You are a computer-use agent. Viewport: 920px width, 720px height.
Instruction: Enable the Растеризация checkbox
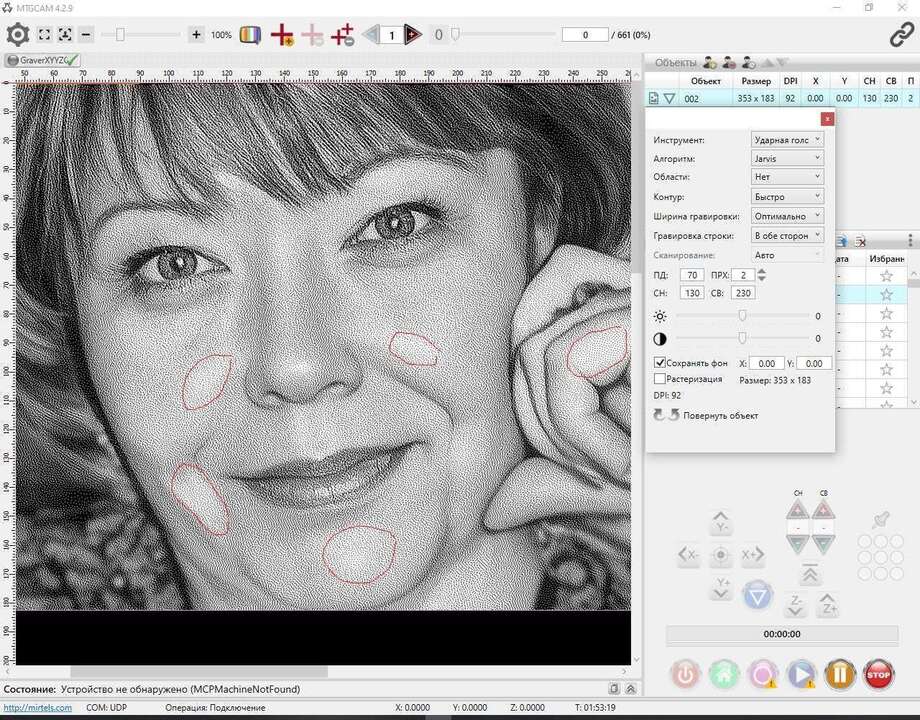(660, 380)
